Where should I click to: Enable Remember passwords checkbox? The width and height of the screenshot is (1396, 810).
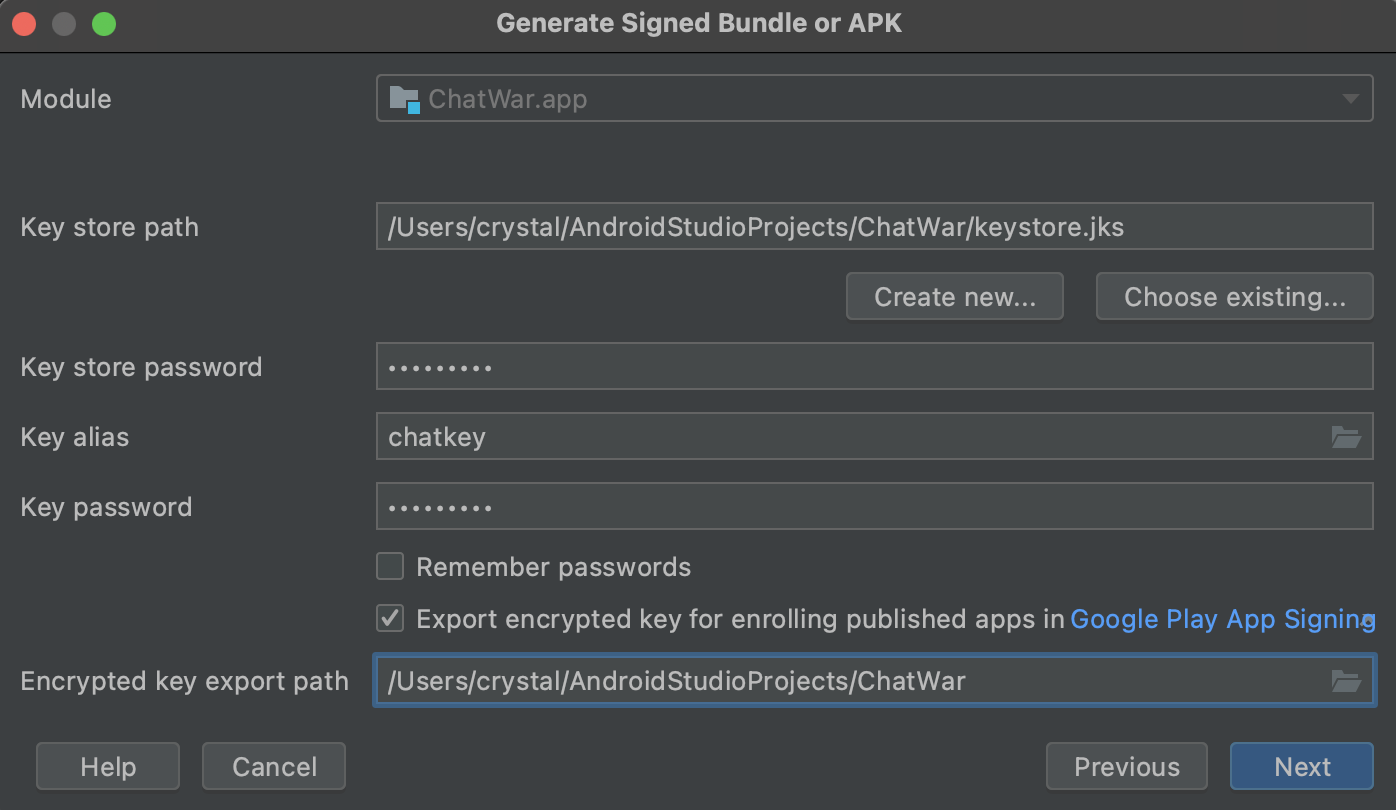tap(390, 567)
